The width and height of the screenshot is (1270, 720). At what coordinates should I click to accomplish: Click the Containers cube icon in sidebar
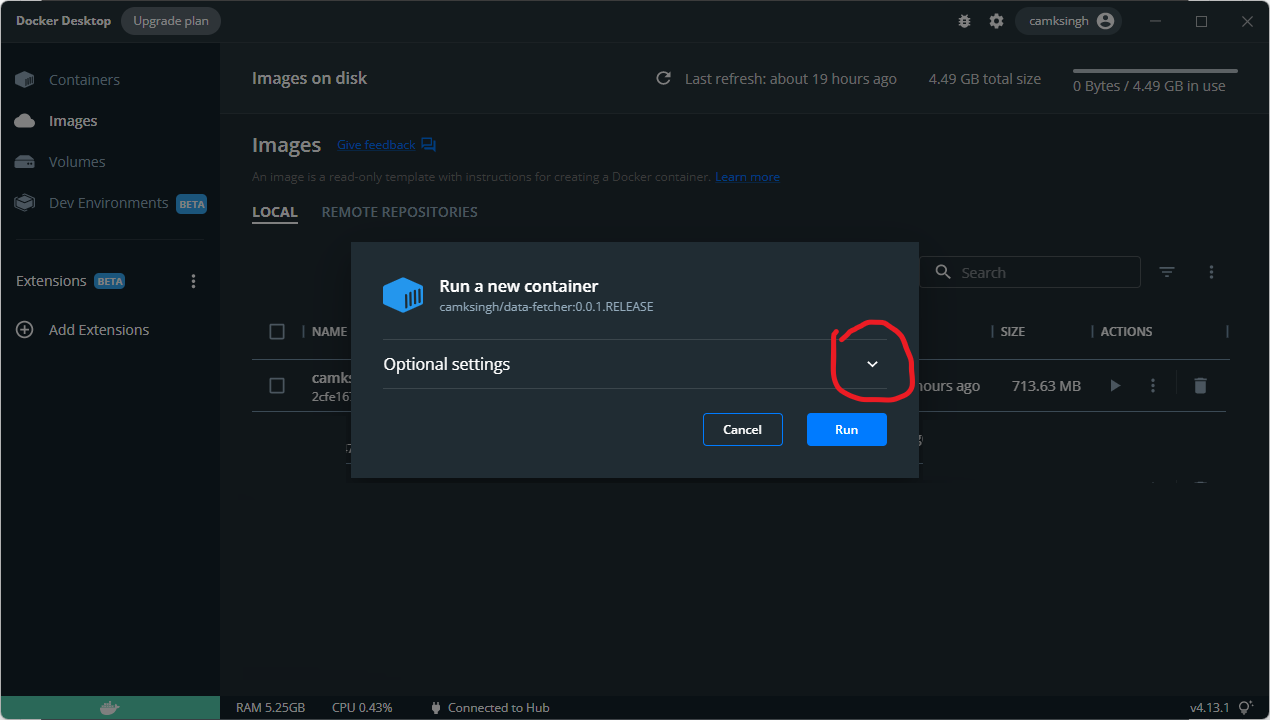coord(24,80)
